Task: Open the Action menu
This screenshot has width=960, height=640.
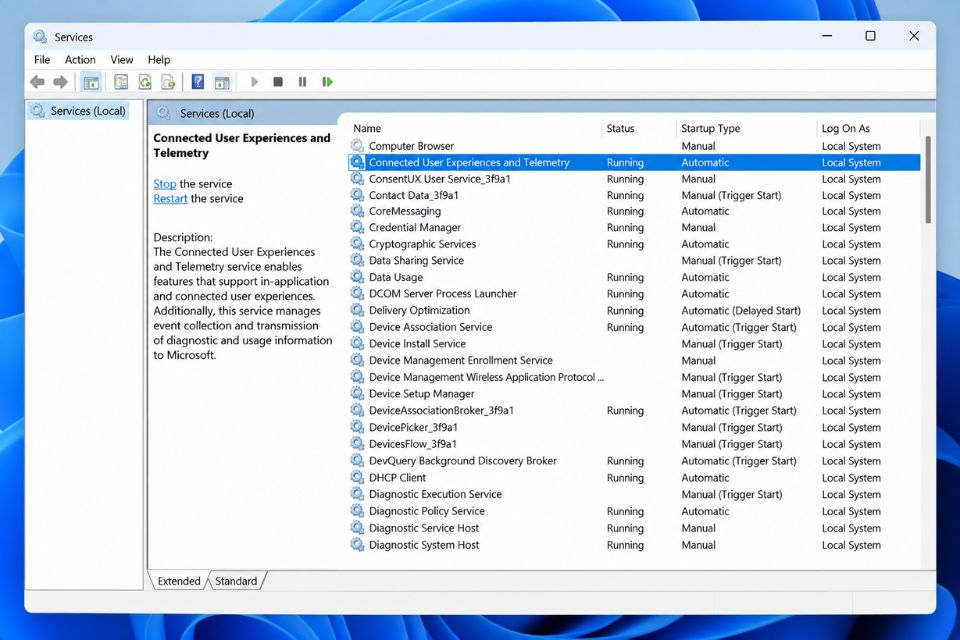Action: point(80,59)
